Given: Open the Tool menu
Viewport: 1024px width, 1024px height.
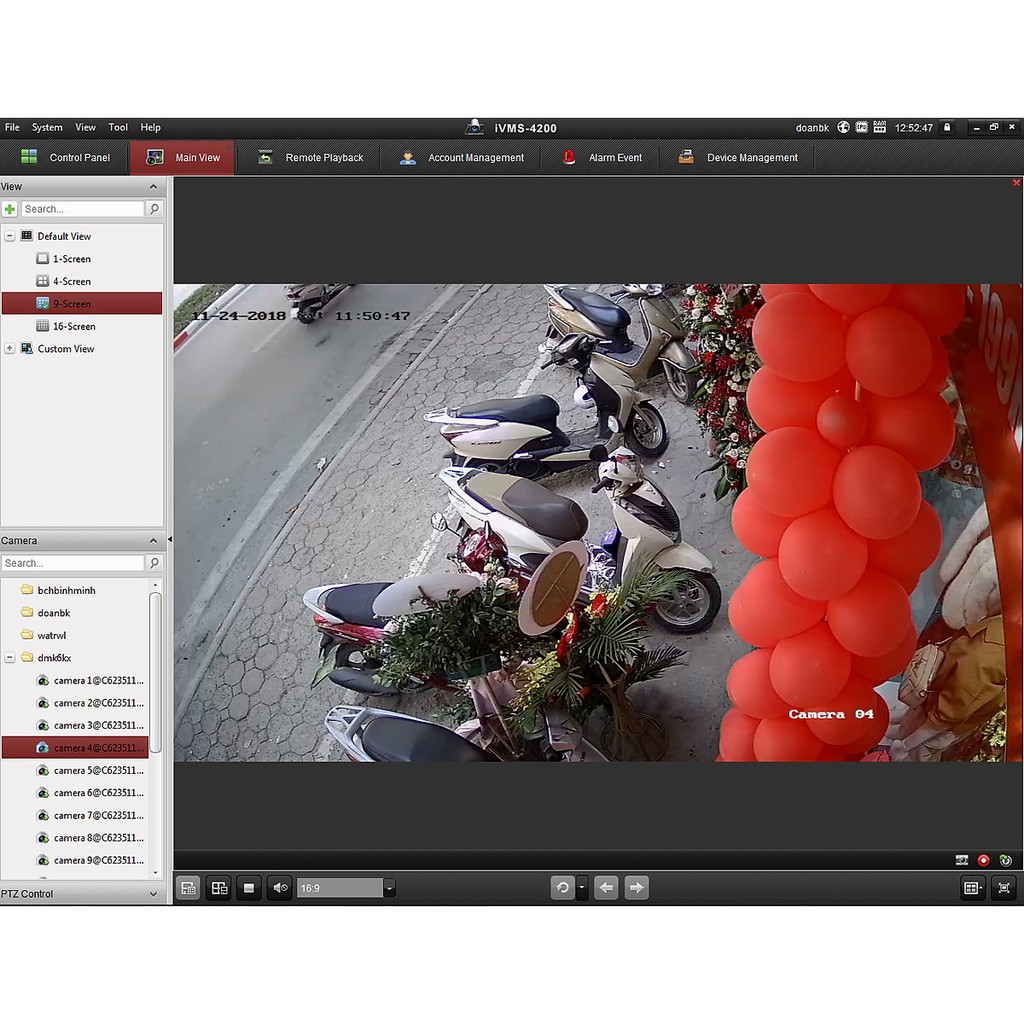Looking at the screenshot, I should click(x=118, y=128).
